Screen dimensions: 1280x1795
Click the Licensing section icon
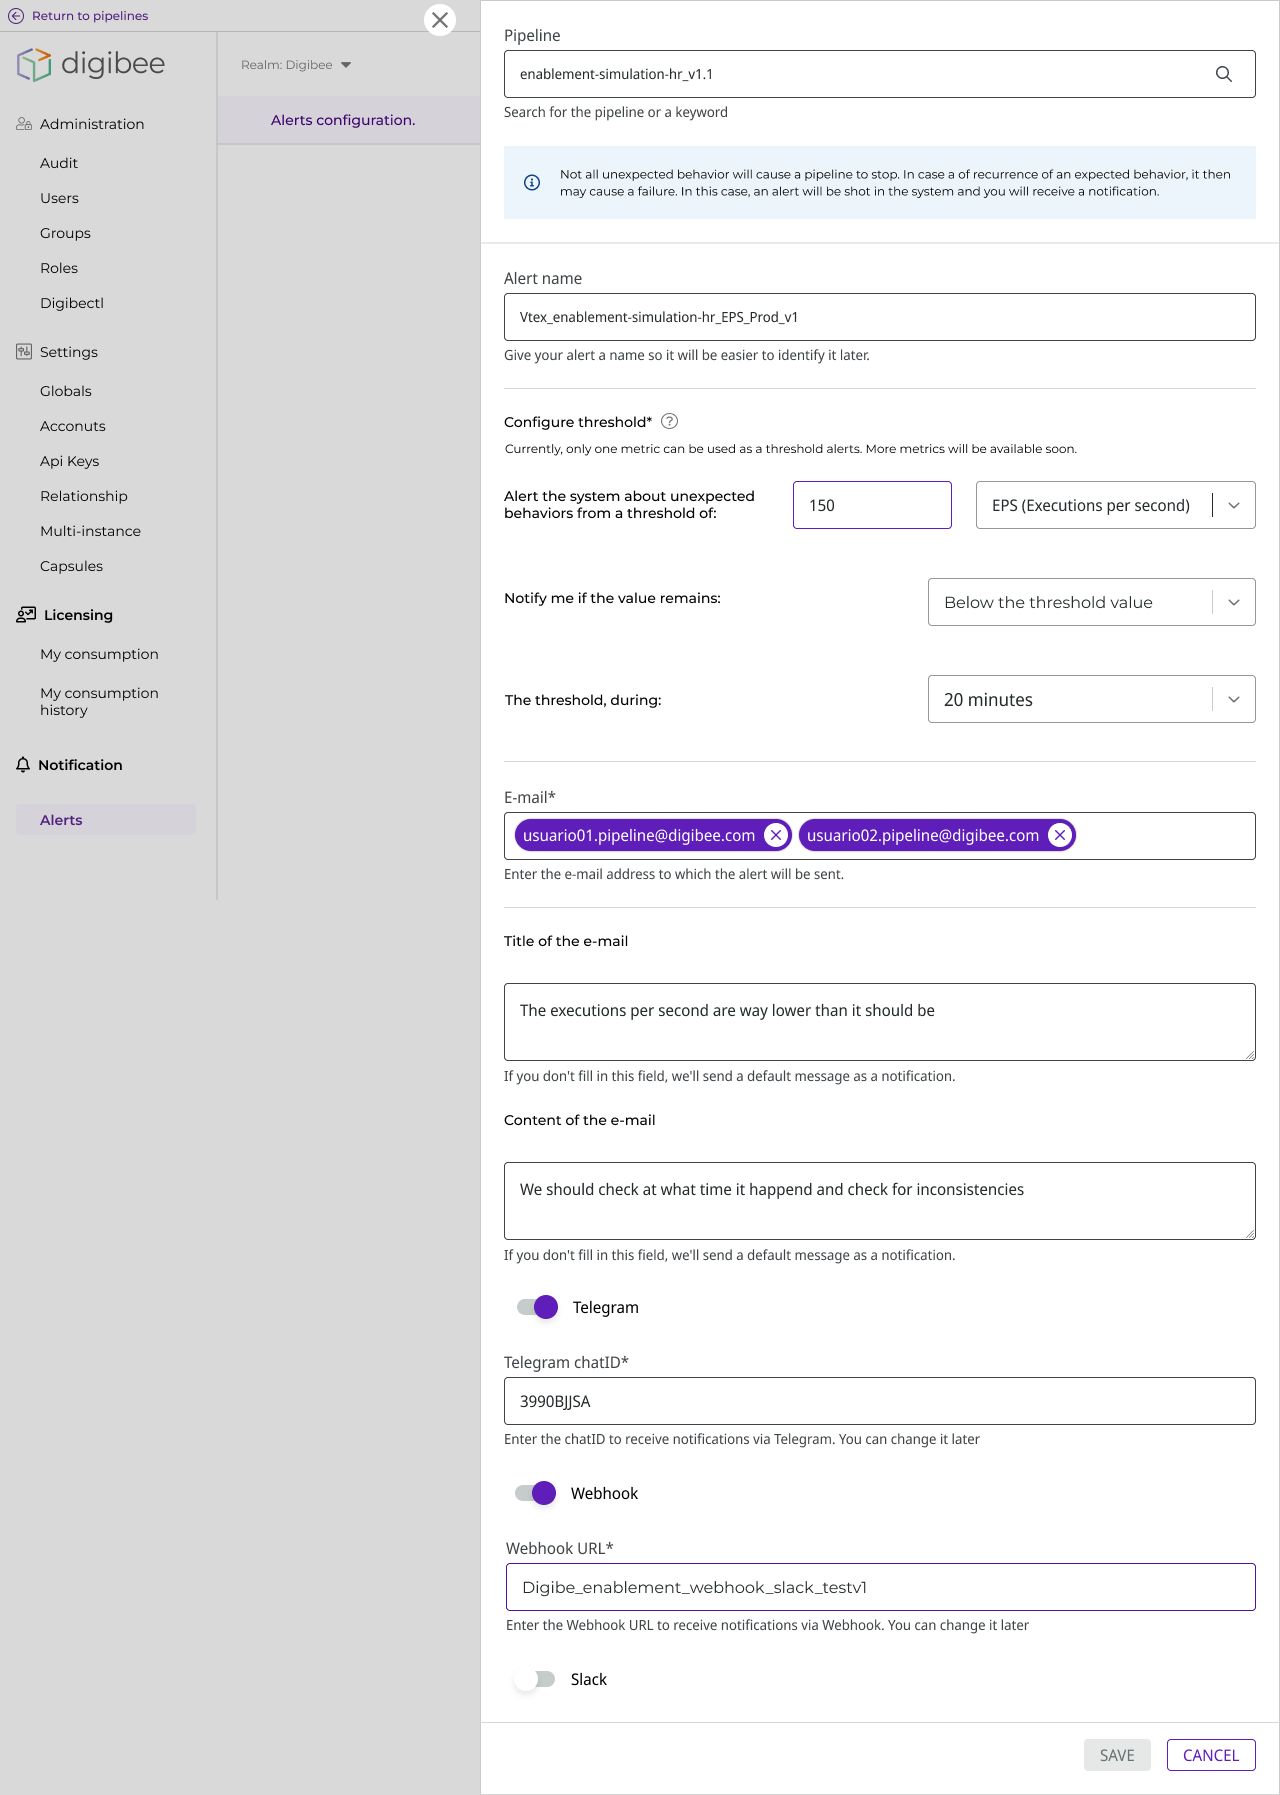(26, 615)
